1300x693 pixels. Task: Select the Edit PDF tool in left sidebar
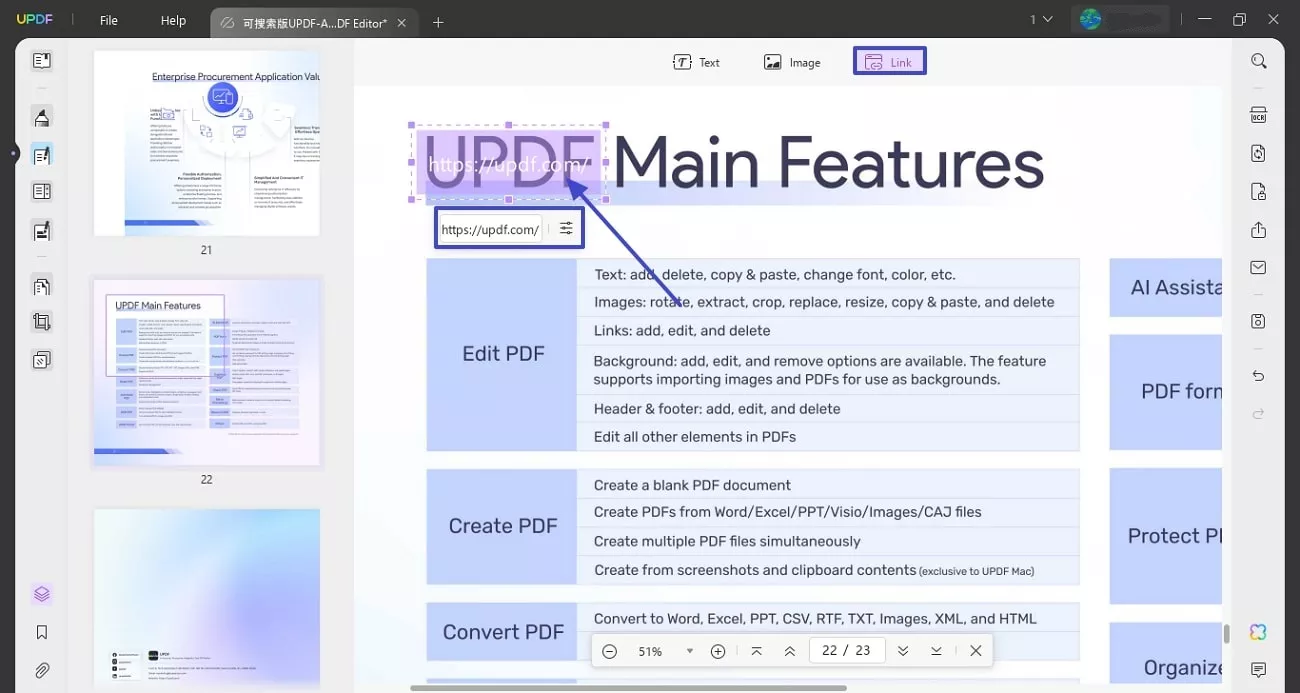click(41, 155)
